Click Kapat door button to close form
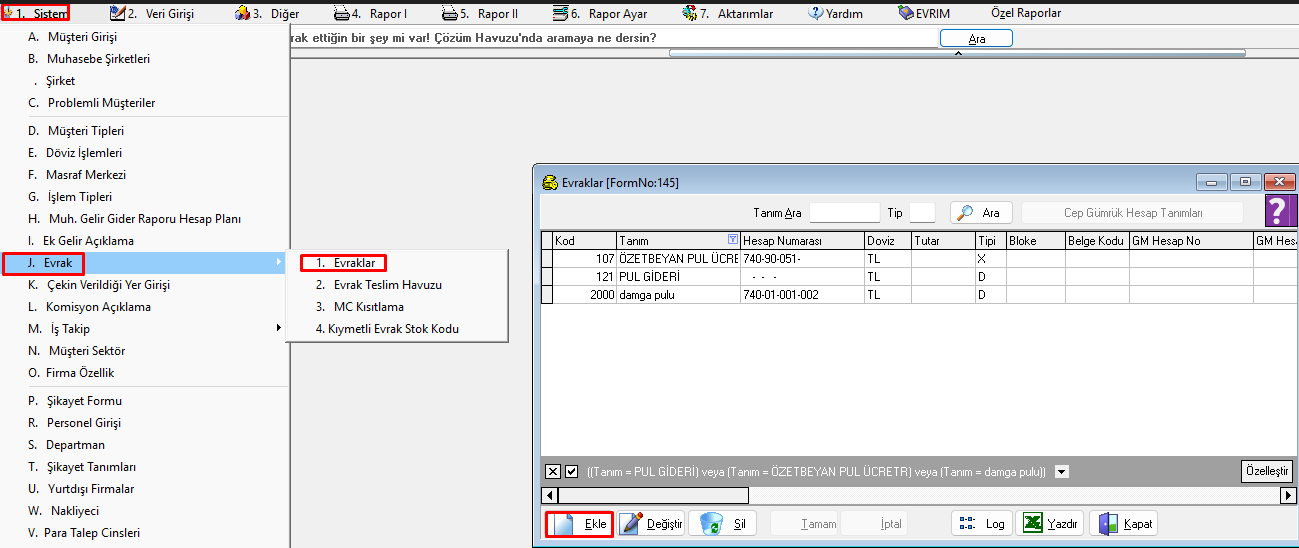The height and width of the screenshot is (548, 1299). click(1123, 524)
